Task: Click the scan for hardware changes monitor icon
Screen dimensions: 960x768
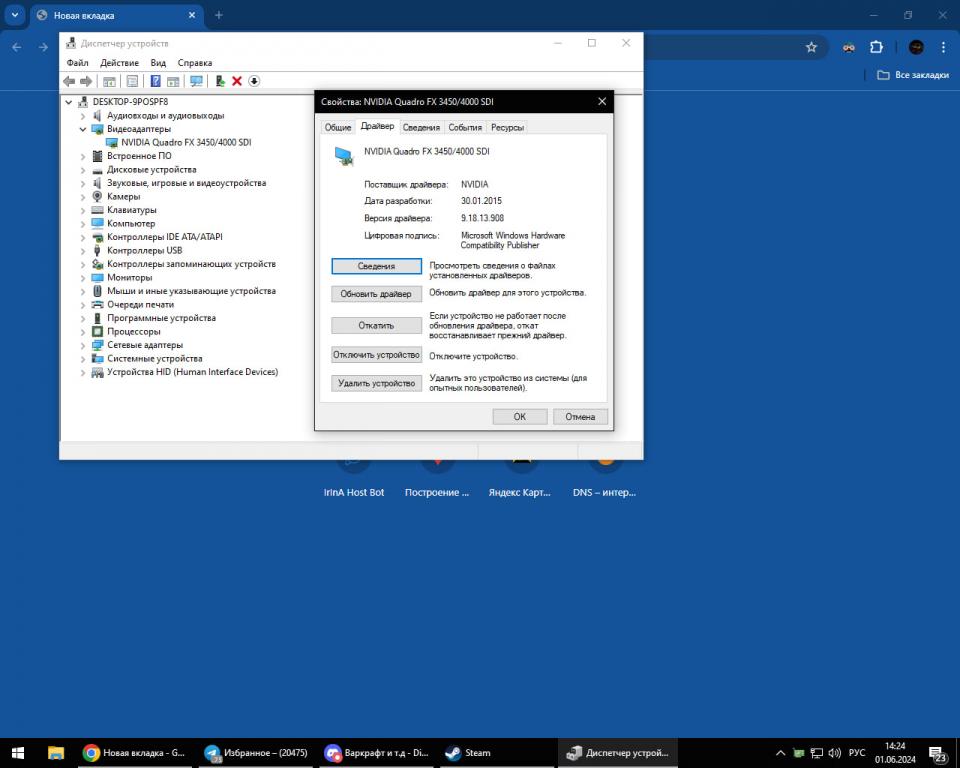Action: point(197,81)
